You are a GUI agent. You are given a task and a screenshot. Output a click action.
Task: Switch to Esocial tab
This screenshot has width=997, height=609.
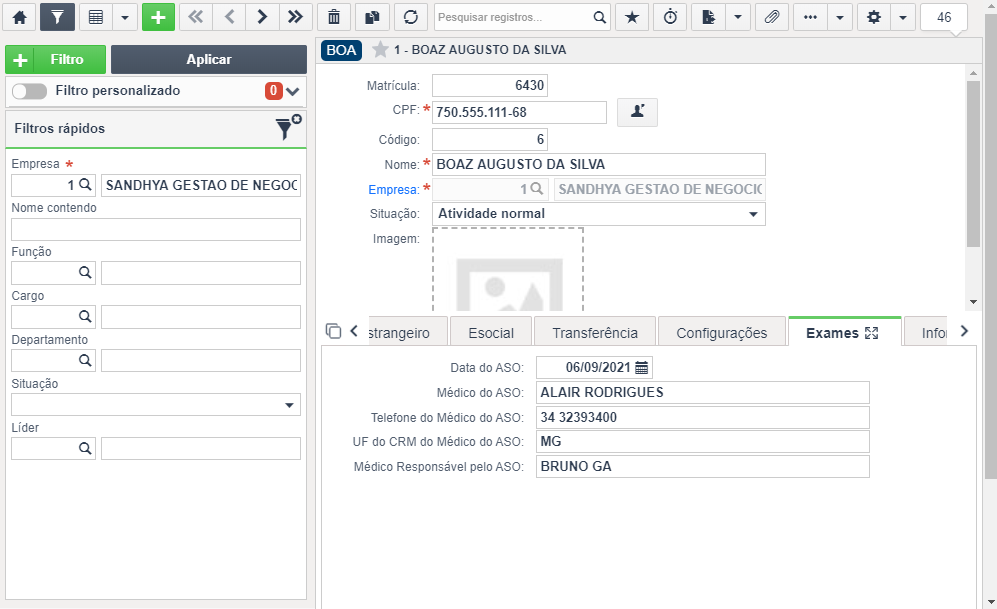(491, 333)
